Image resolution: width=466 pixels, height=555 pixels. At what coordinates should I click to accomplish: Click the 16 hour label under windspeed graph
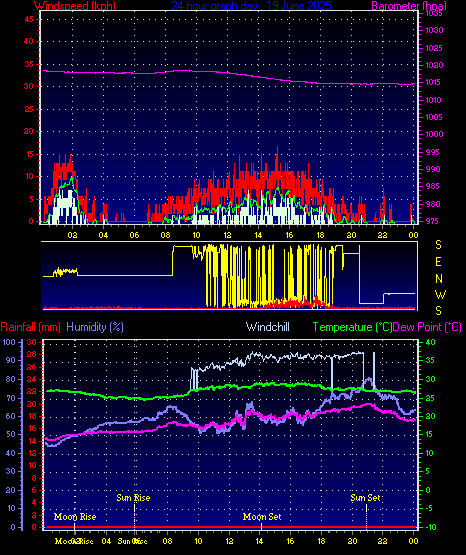pyautogui.click(x=289, y=235)
